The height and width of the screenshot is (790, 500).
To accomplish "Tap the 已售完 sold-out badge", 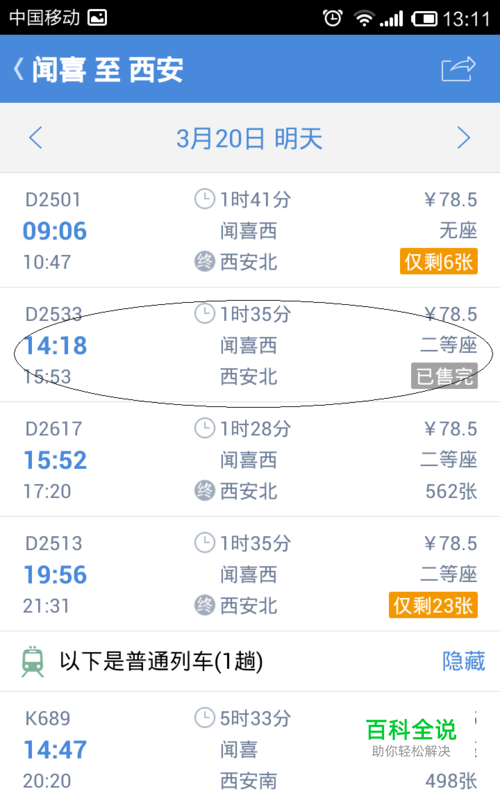I will tap(444, 376).
